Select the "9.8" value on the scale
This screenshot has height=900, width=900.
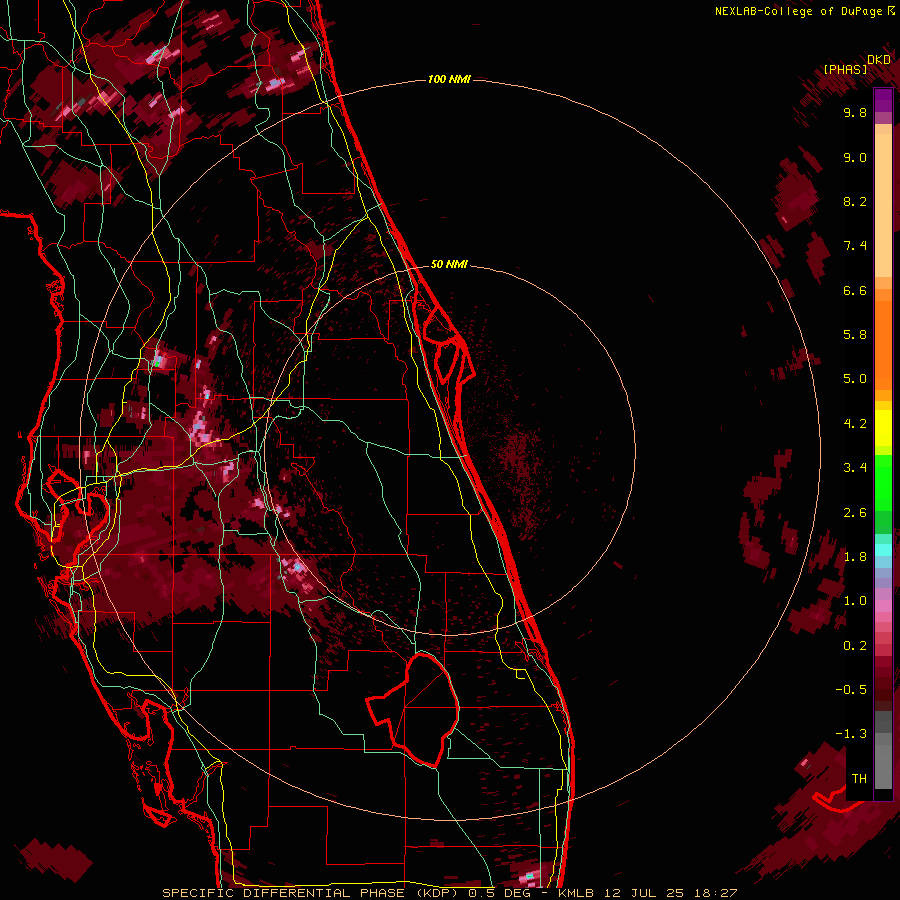(x=855, y=112)
